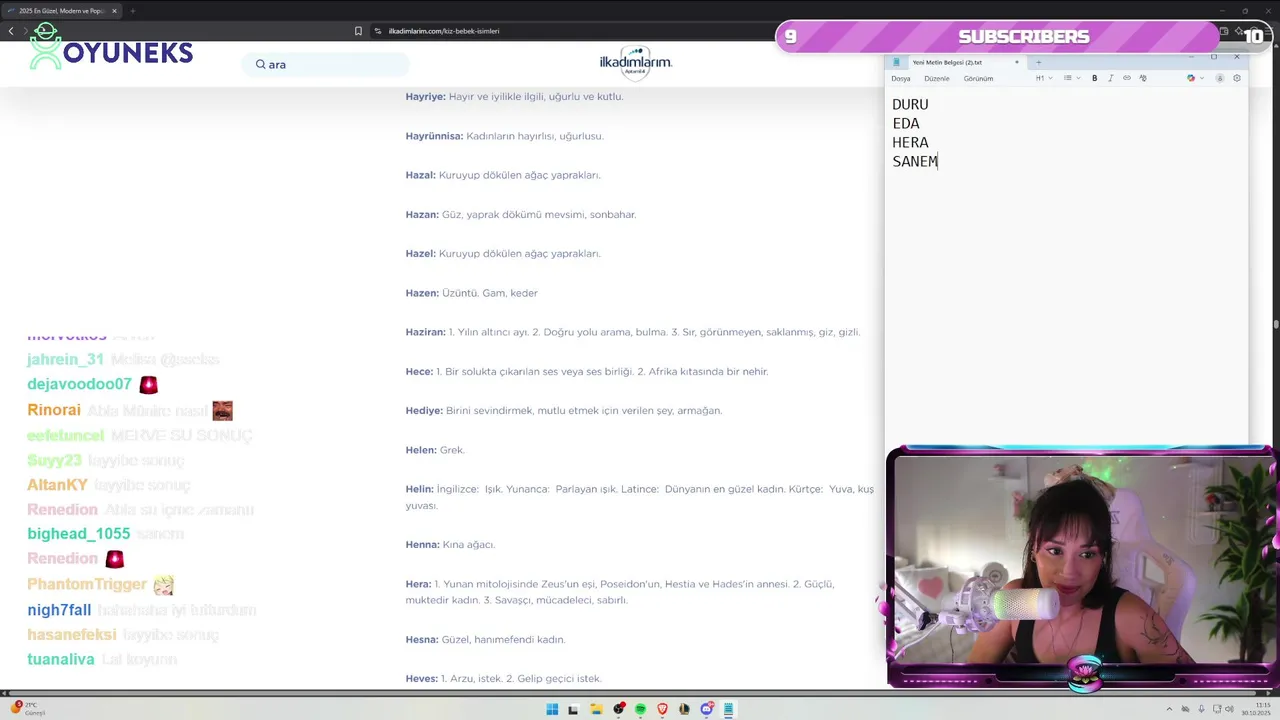Image resolution: width=1280 pixels, height=720 pixels.
Task: Click the line 'EDA' in Notepad
Action: tap(906, 123)
